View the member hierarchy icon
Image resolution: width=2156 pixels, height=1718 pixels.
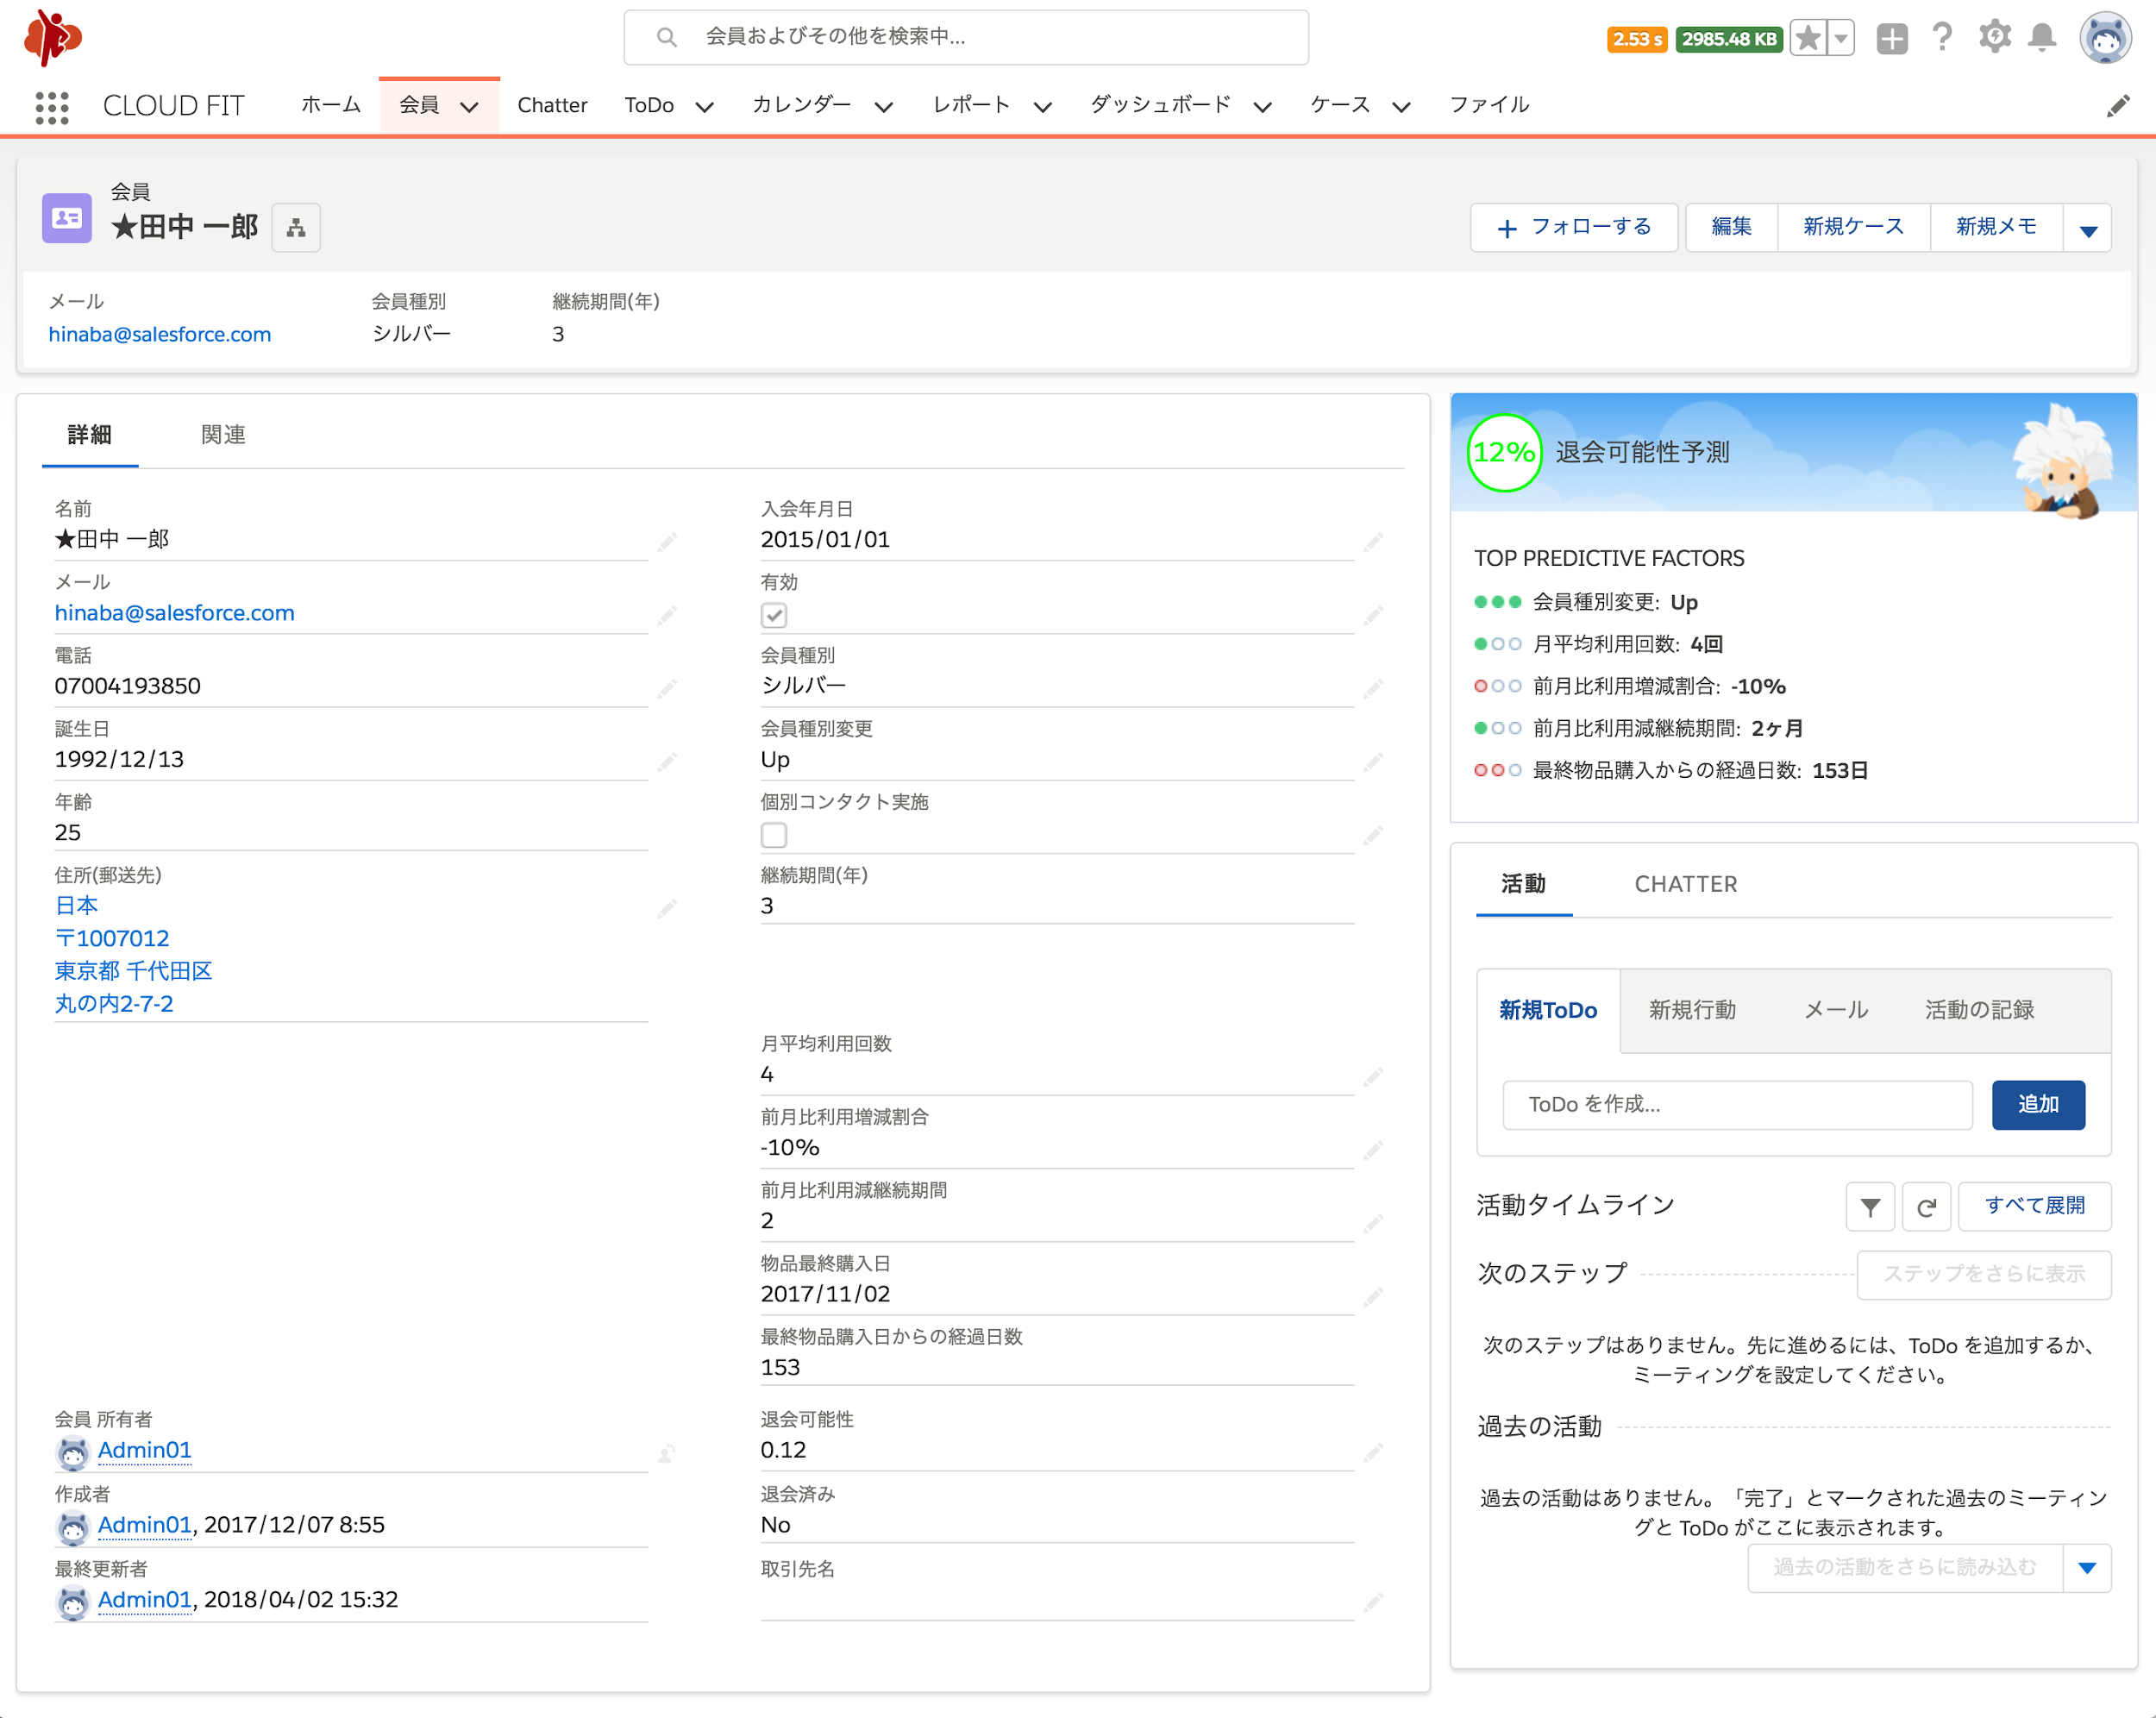(x=296, y=228)
